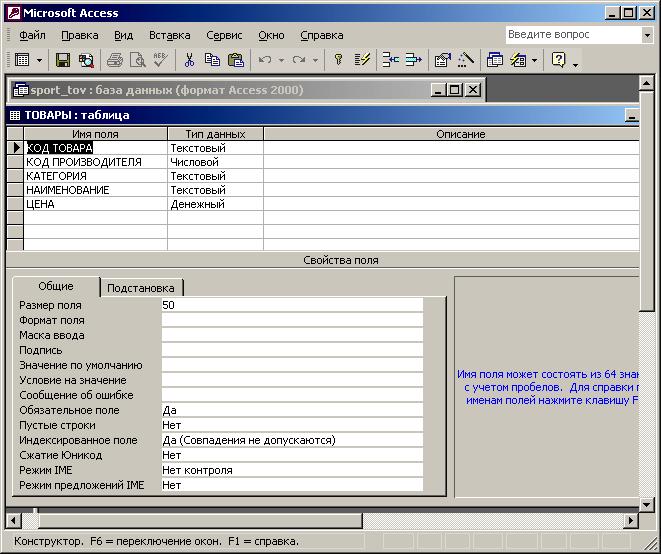Open toolbar options arrow after Help icon

(575, 65)
